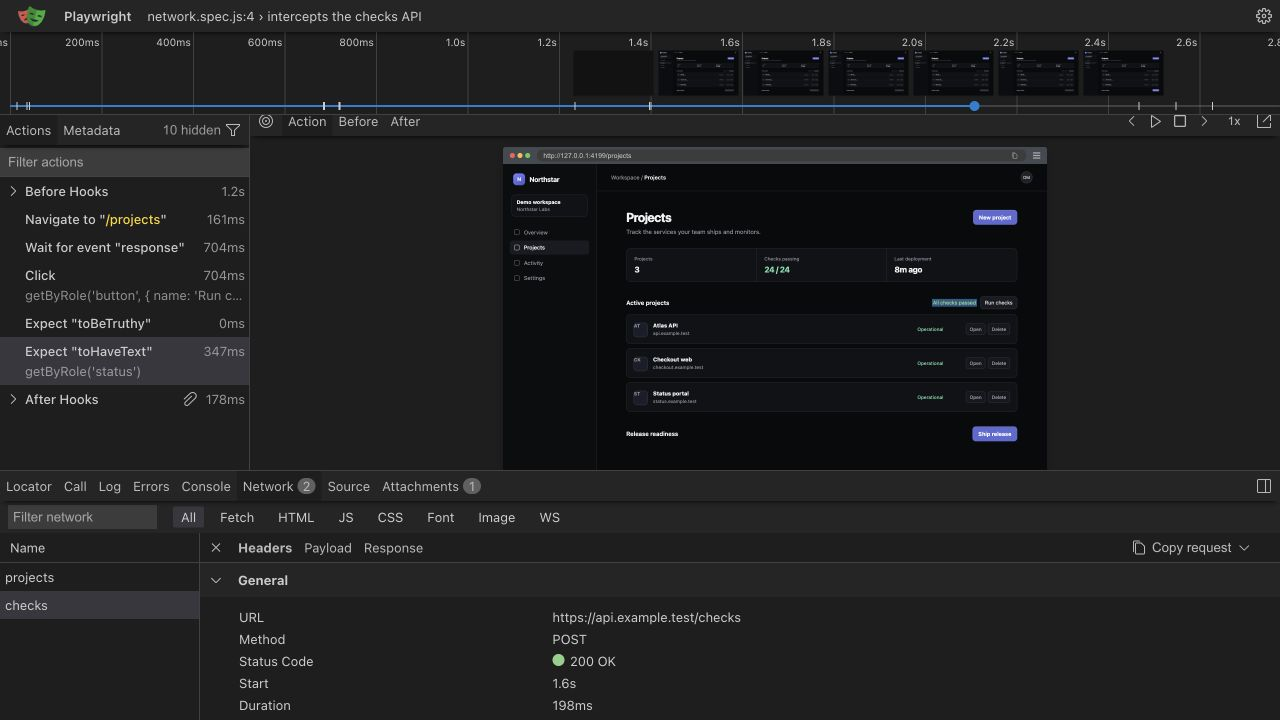Open the Errors tab
This screenshot has width=1280, height=720.
tap(151, 486)
